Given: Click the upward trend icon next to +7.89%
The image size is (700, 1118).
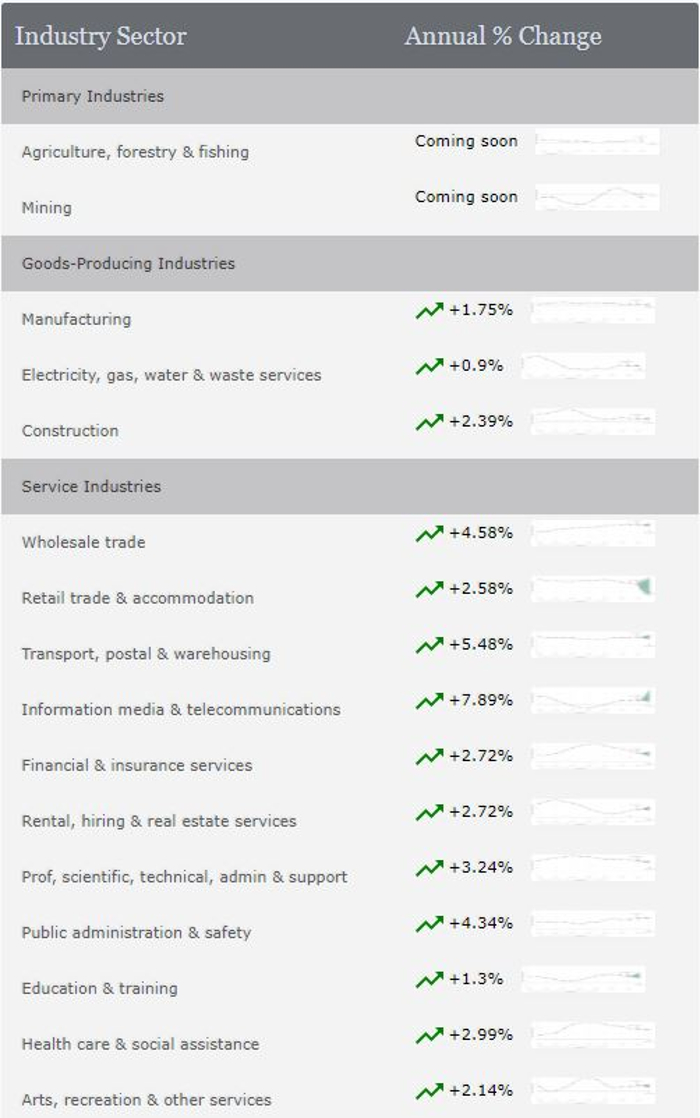Looking at the screenshot, I should tap(429, 700).
